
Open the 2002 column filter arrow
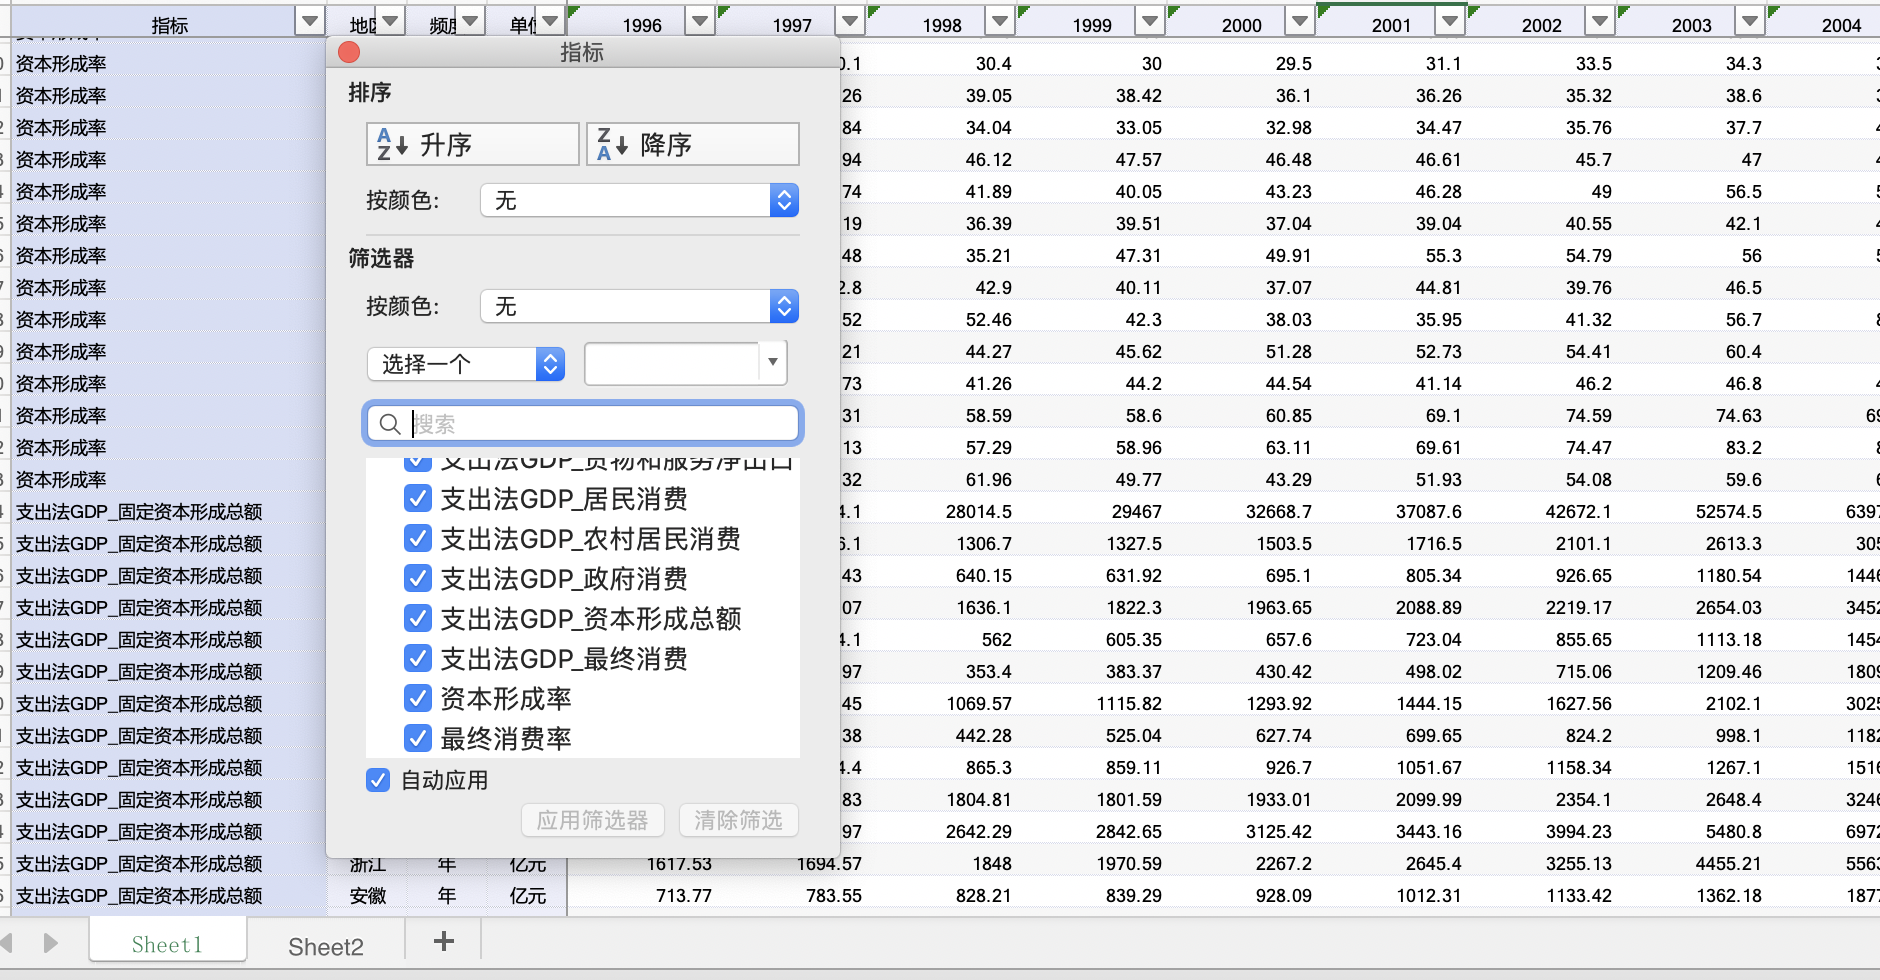[1600, 22]
